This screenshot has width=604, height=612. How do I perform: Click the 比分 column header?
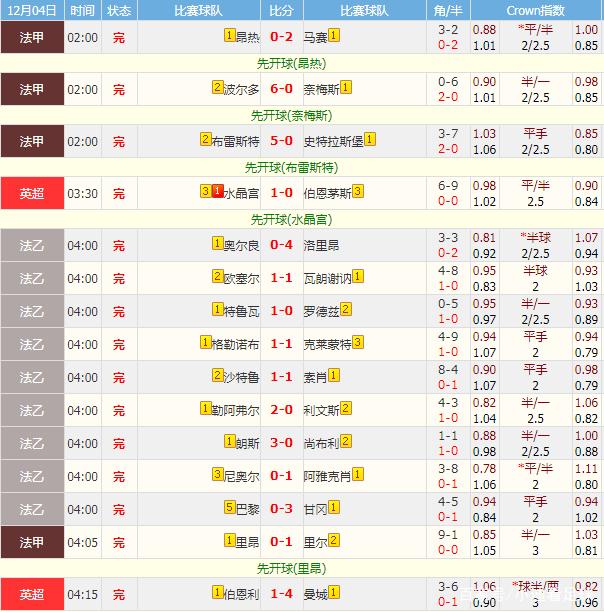pos(281,10)
